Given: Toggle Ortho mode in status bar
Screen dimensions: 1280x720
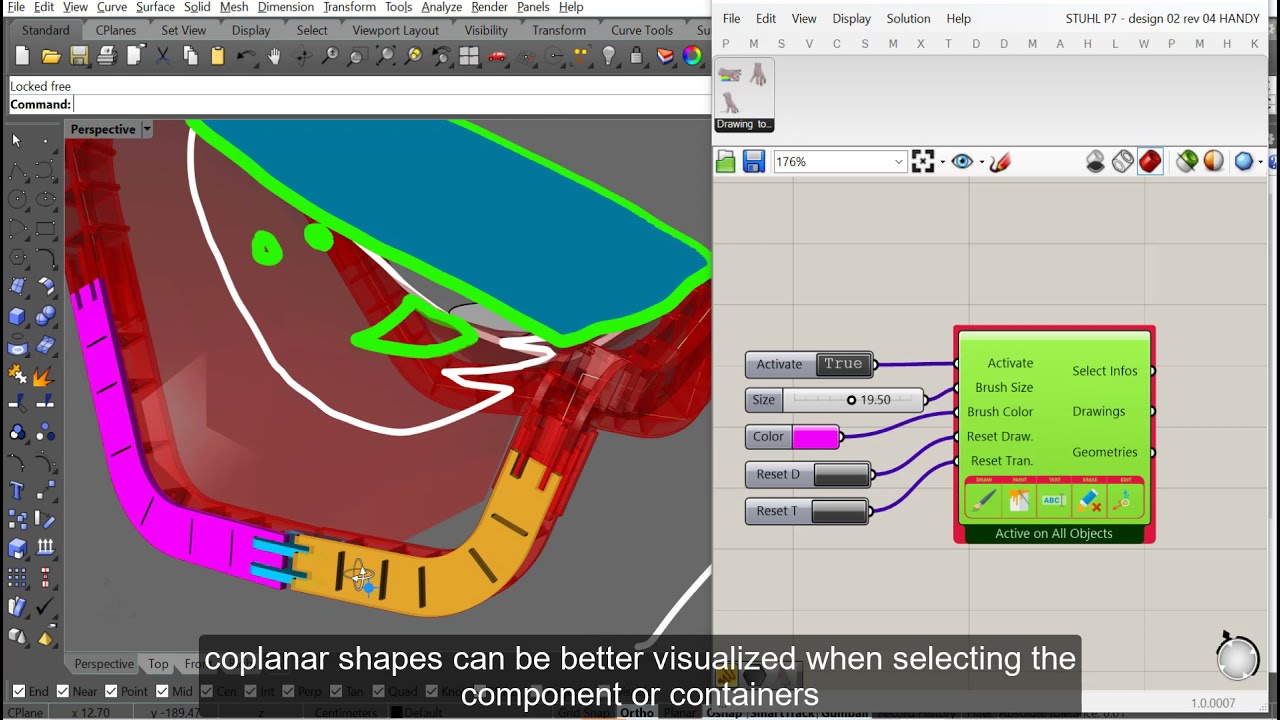Looking at the screenshot, I should [636, 713].
